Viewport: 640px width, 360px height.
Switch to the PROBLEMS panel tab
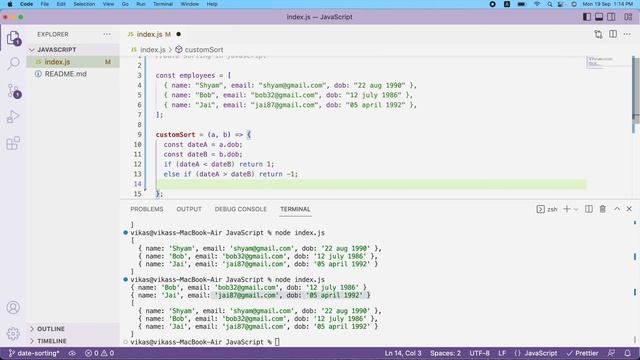click(147, 209)
